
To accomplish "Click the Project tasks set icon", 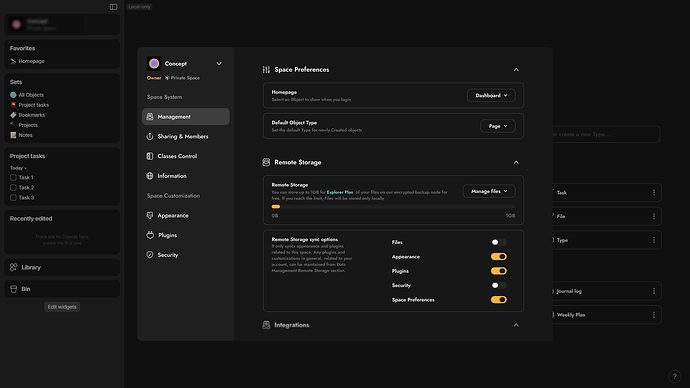I will 13,105.
